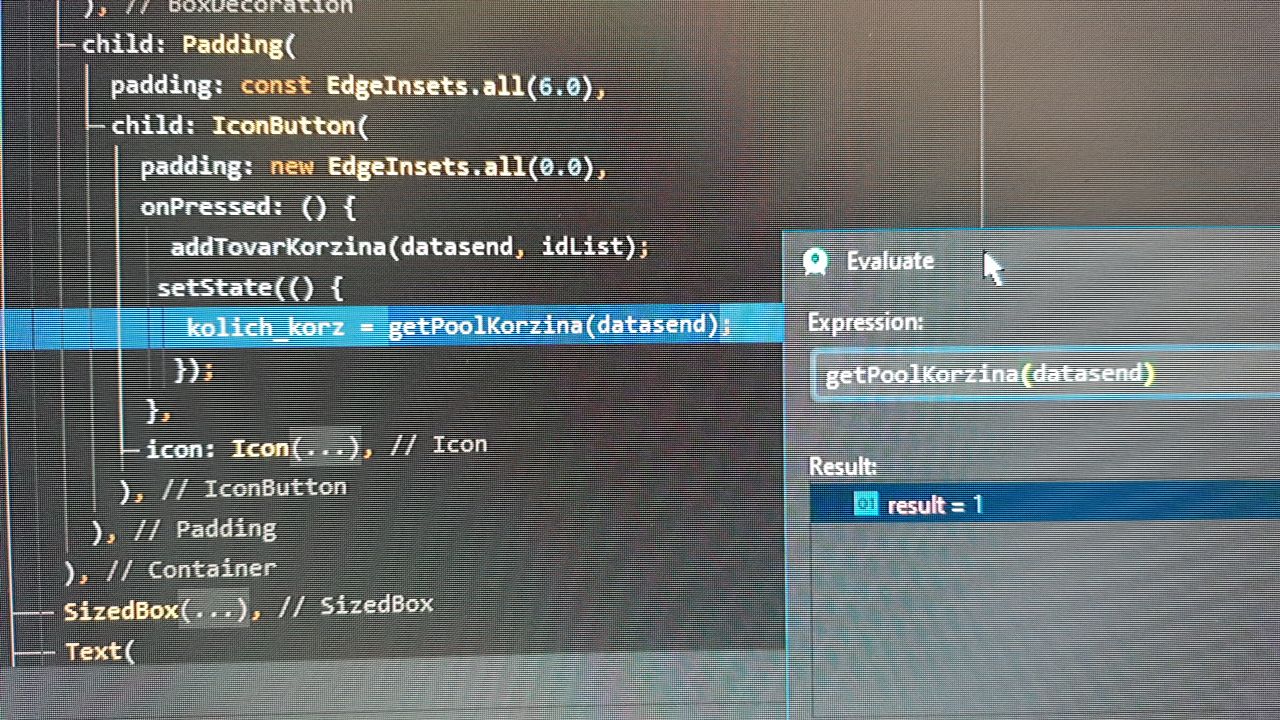Click the result value type icon

866,503
